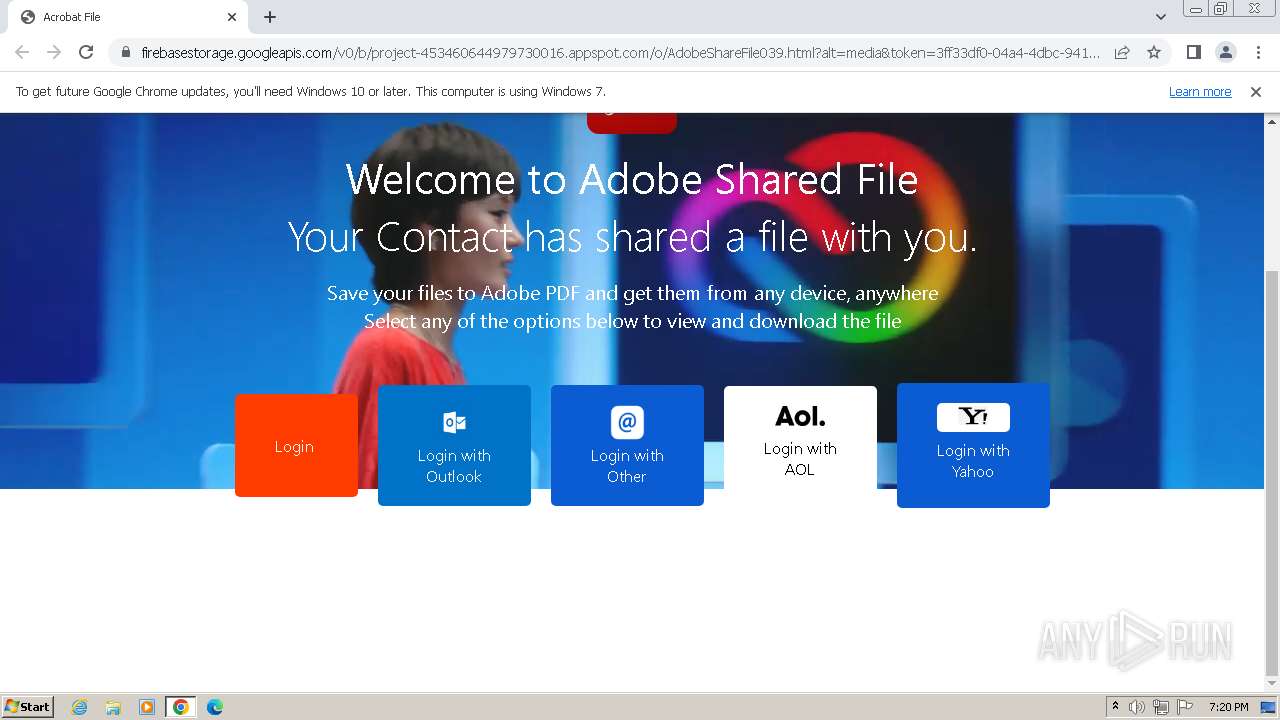Click 'Your Contact has shared a file' text
Viewport: 1280px width, 720px height.
[x=632, y=238]
